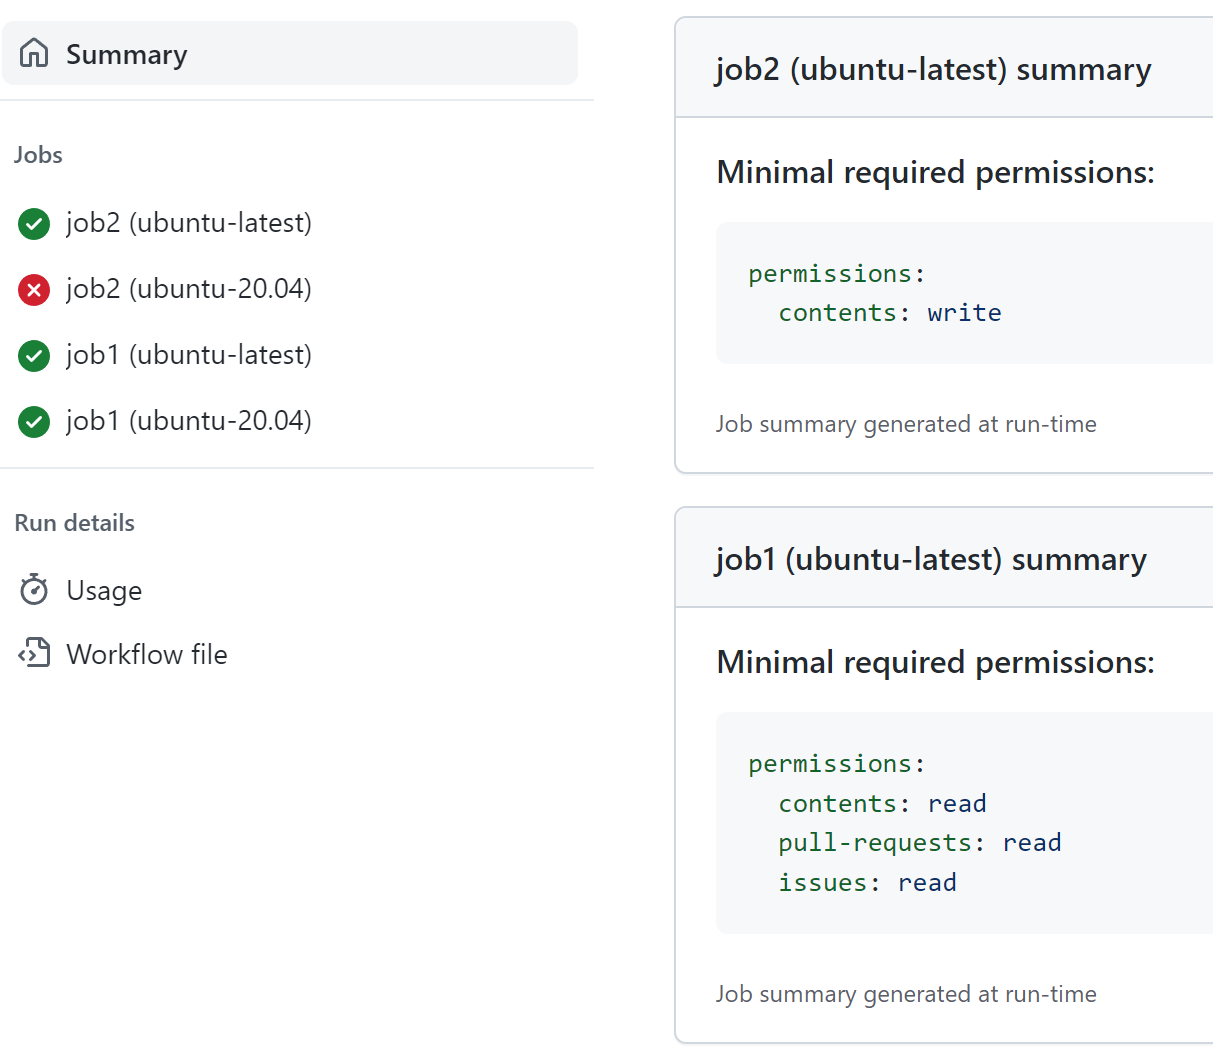Open the job2 (ubuntu-latest) job link
Image resolution: width=1213 pixels, height=1061 pixels.
coord(189,223)
